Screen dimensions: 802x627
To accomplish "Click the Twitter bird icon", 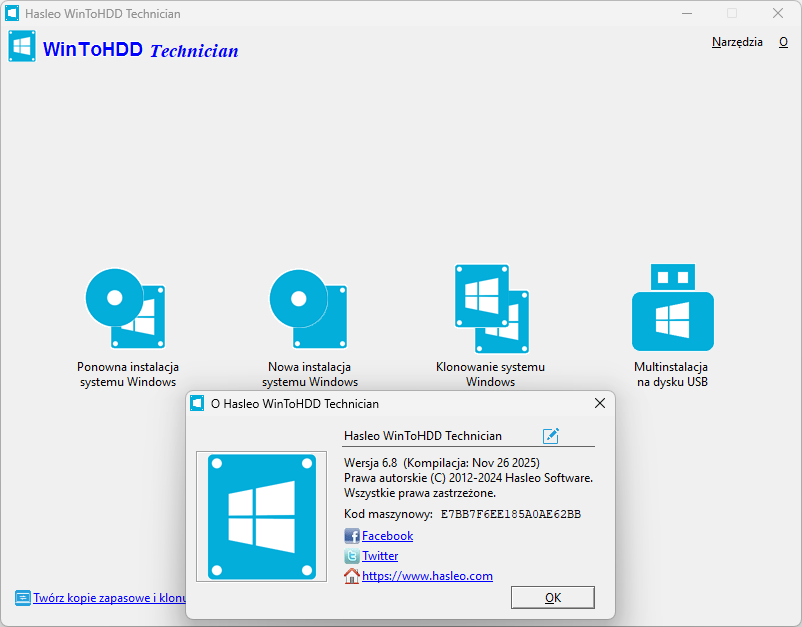I will pyautogui.click(x=352, y=556).
